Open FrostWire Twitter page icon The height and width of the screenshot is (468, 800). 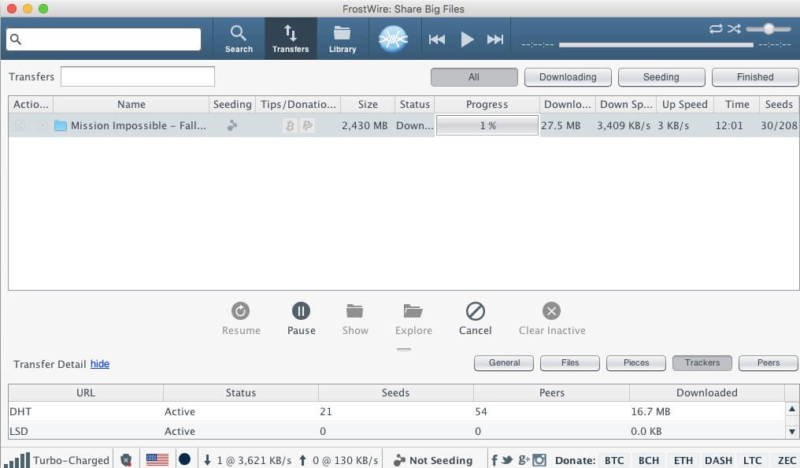(x=507, y=460)
